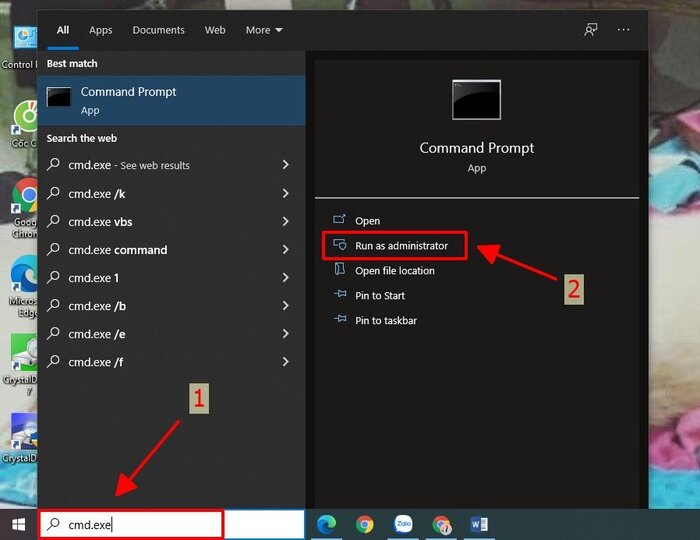Click search magnifier icon beside cmd.exe /f
Screen dimensions: 700x540
[54, 361]
